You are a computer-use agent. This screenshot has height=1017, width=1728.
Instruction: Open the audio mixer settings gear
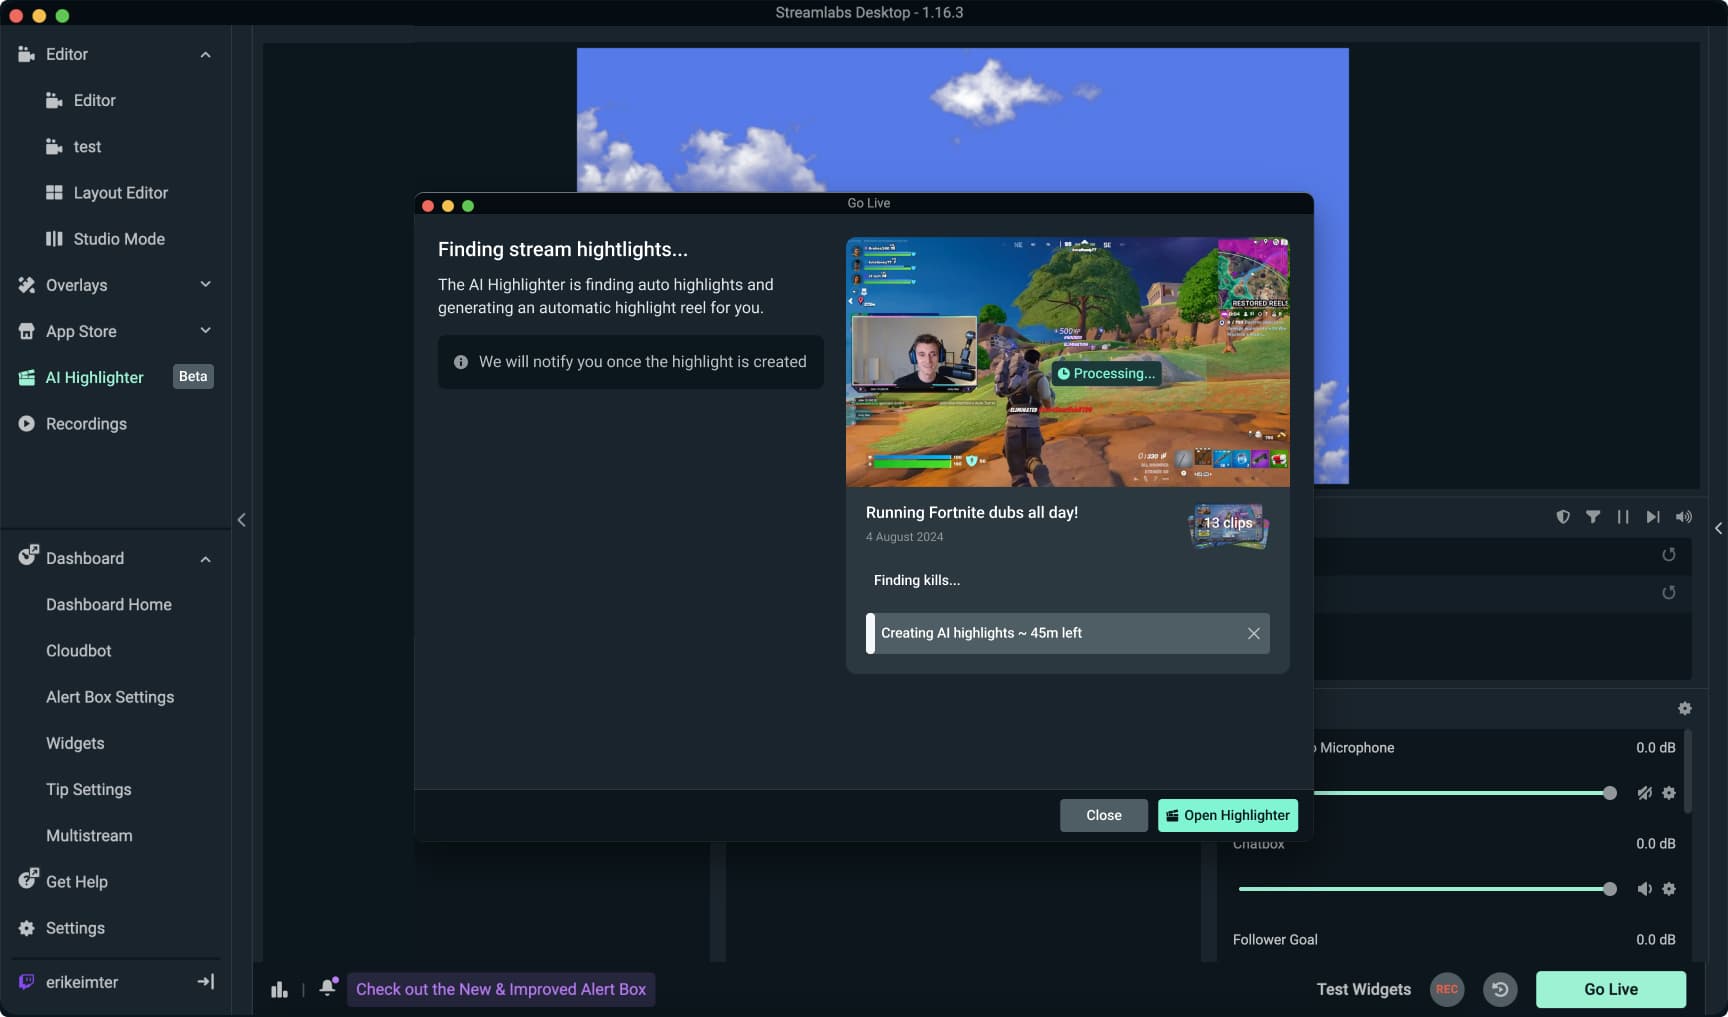click(1684, 708)
